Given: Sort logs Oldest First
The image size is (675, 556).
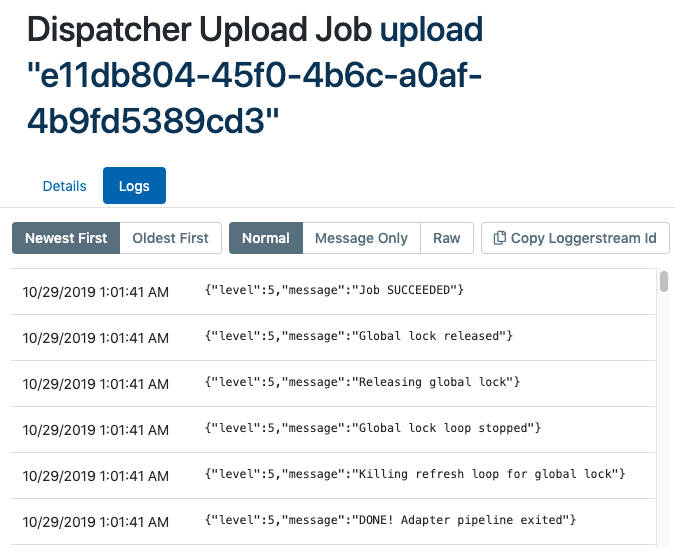Looking at the screenshot, I should [170, 238].
